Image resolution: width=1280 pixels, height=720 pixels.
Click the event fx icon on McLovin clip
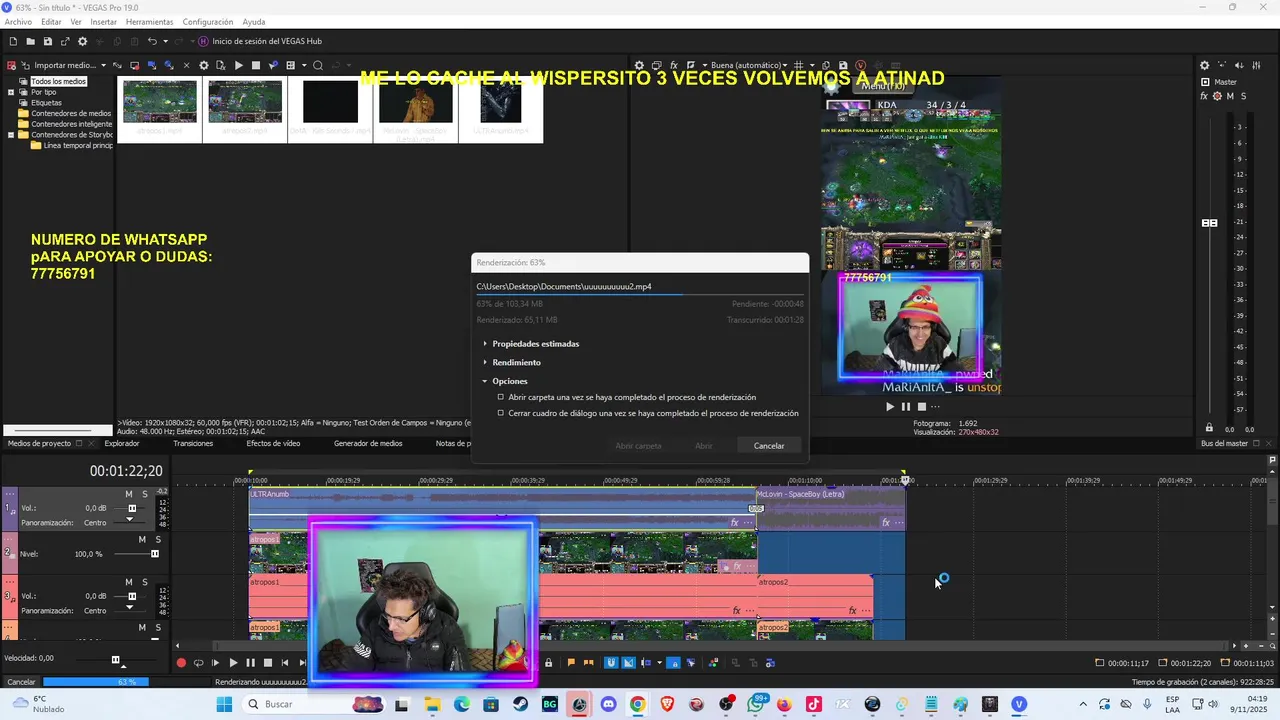[885, 522]
